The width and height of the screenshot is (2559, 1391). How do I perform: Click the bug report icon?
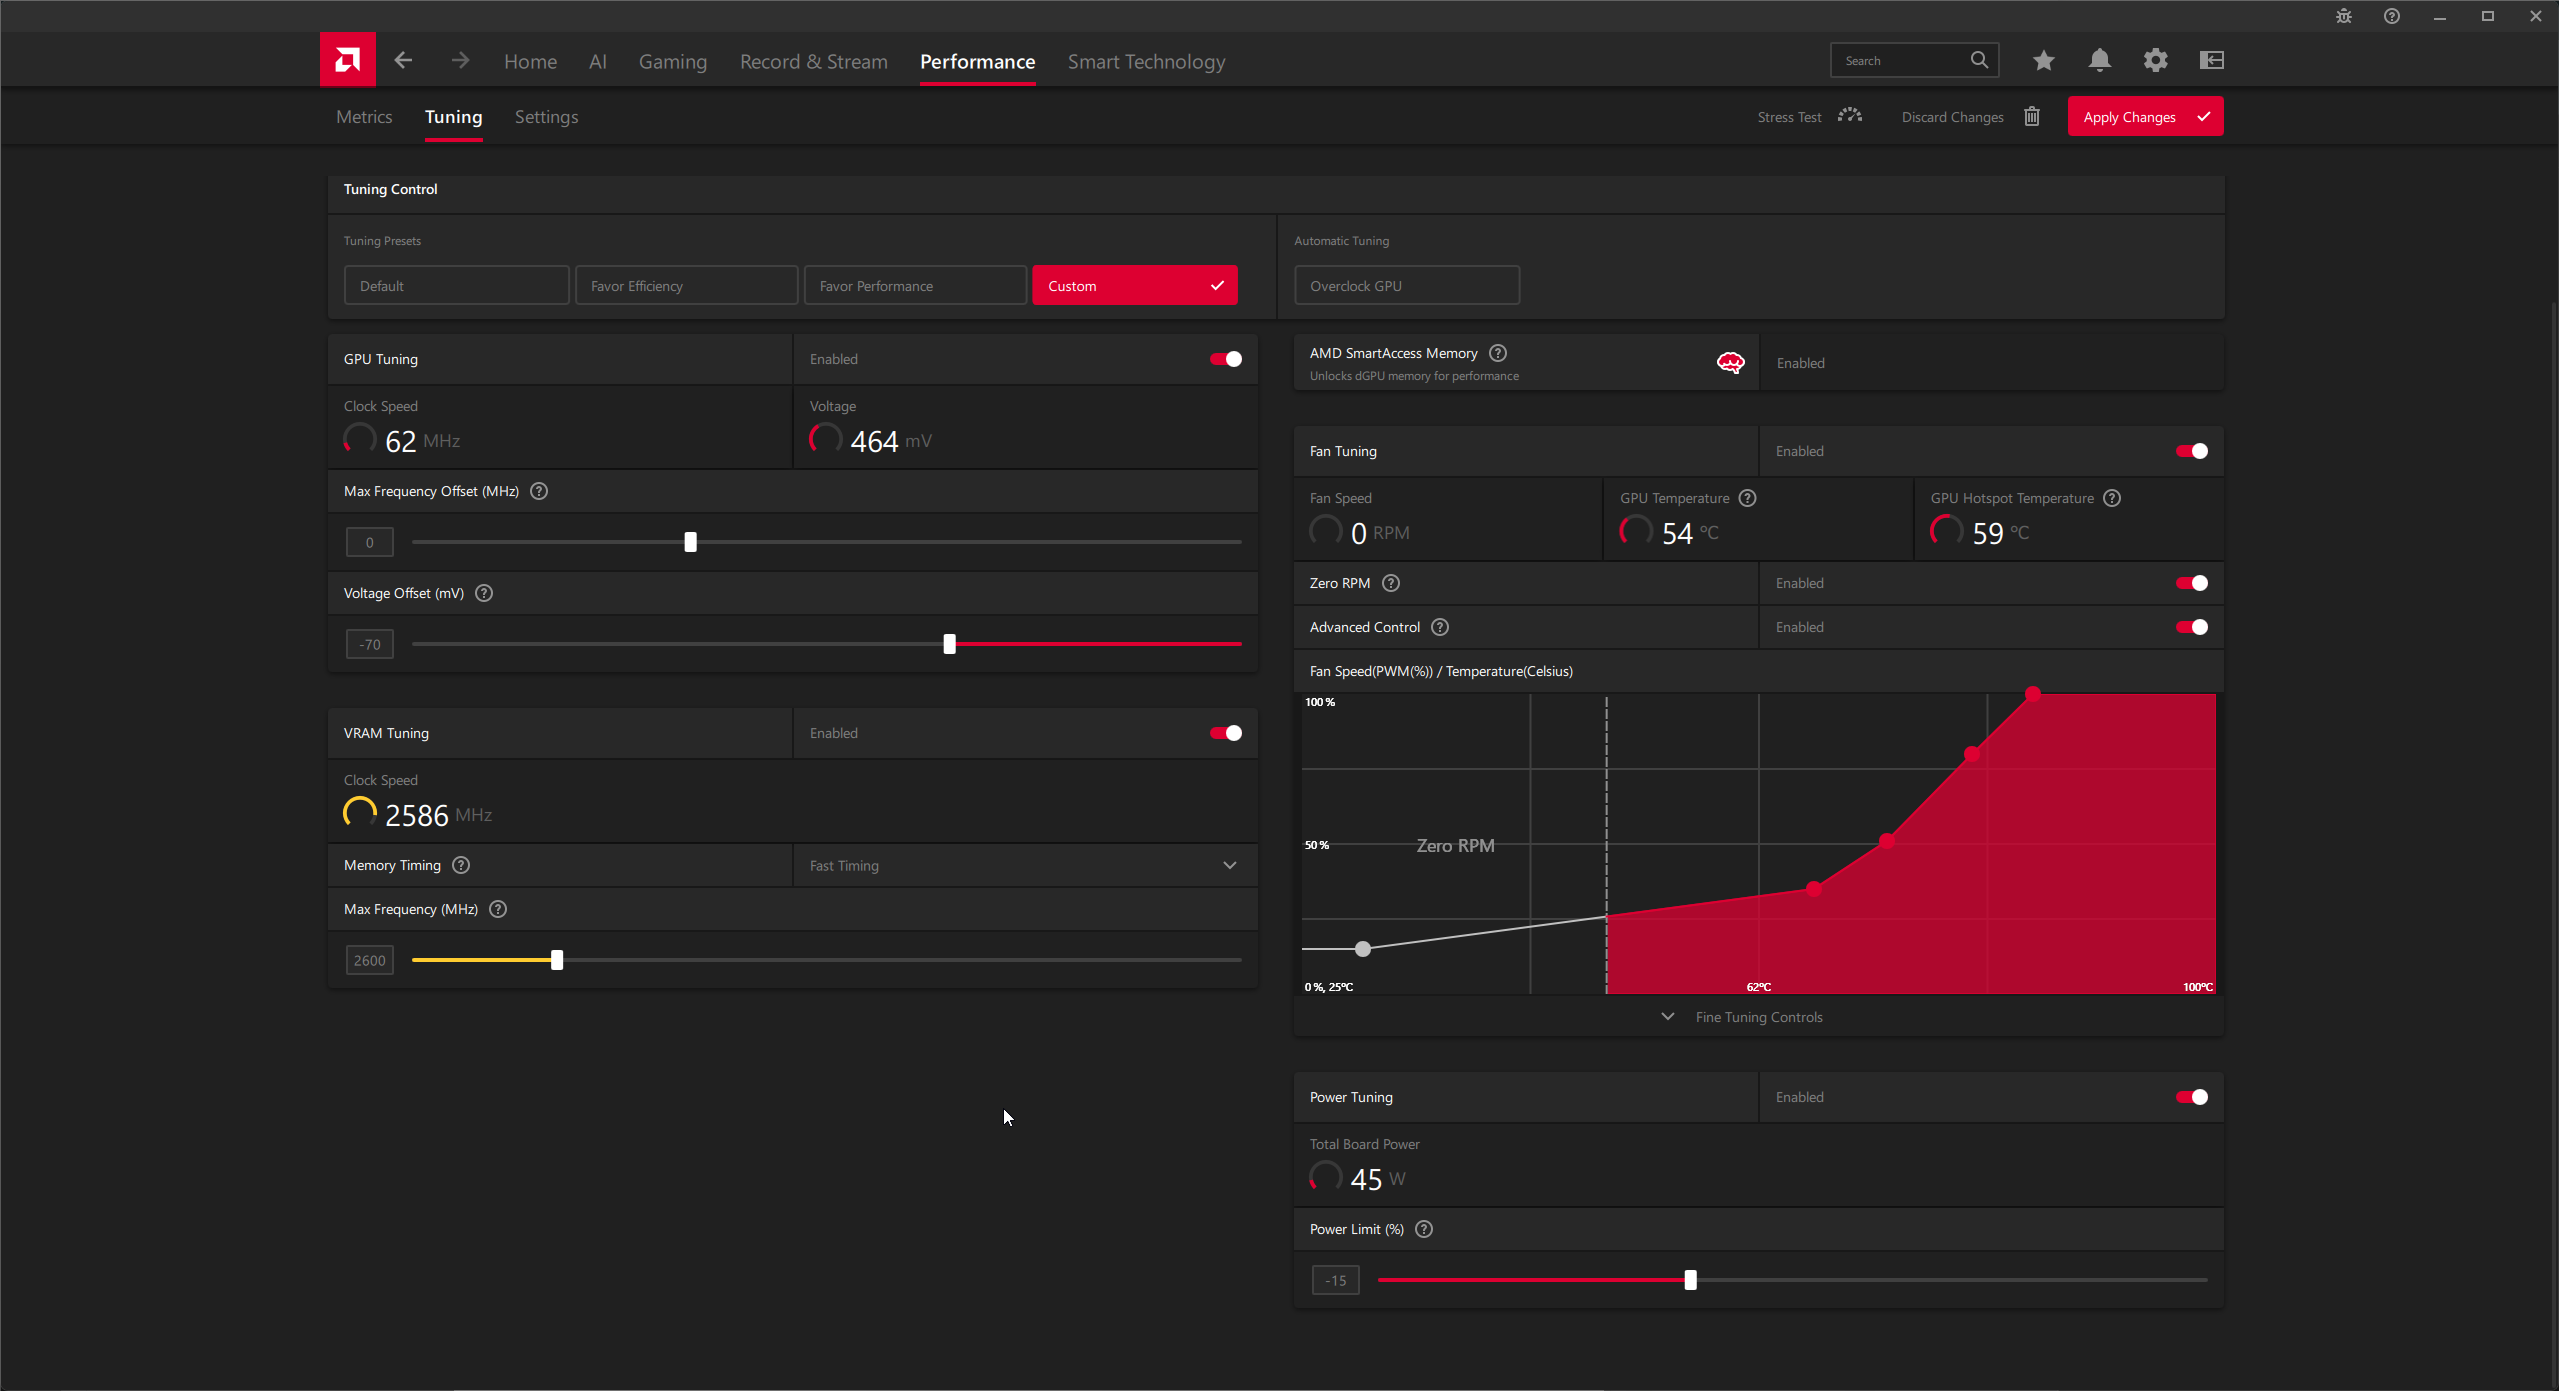pos(2343,16)
